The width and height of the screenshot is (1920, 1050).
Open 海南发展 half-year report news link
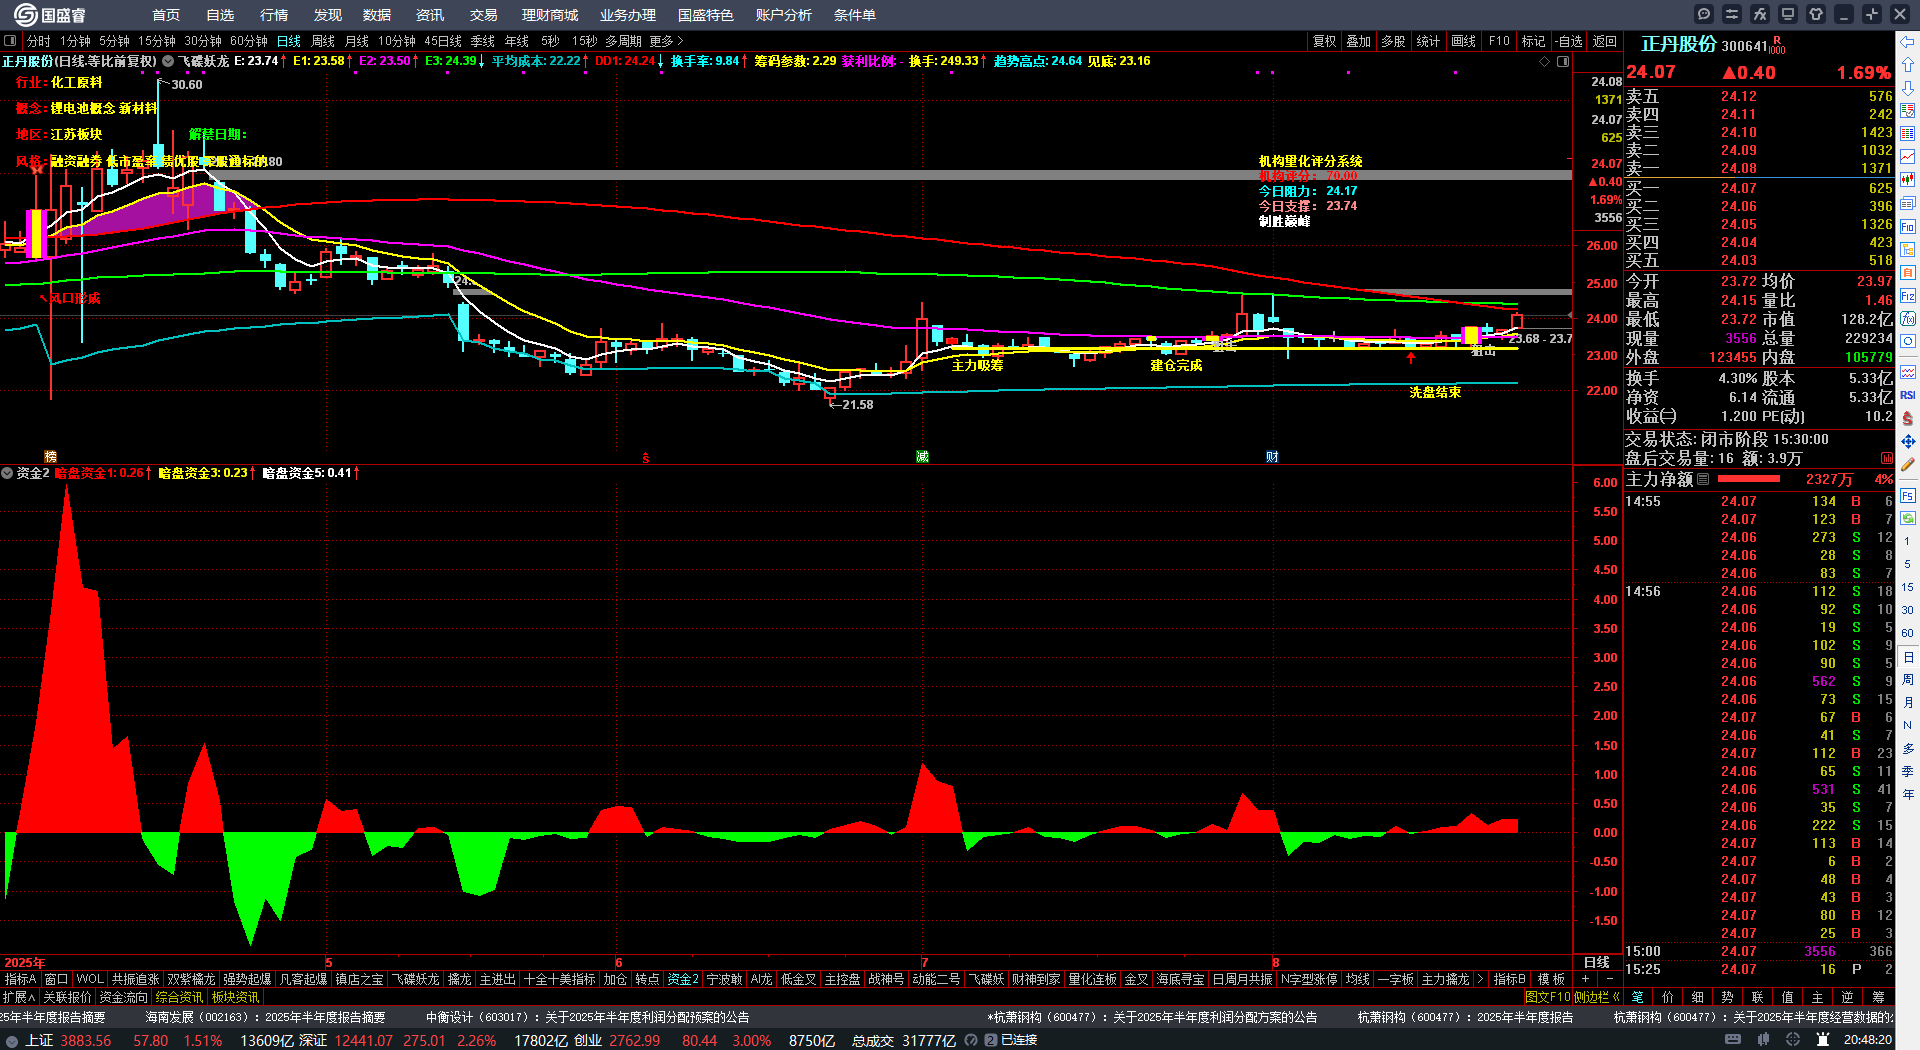(265, 1017)
